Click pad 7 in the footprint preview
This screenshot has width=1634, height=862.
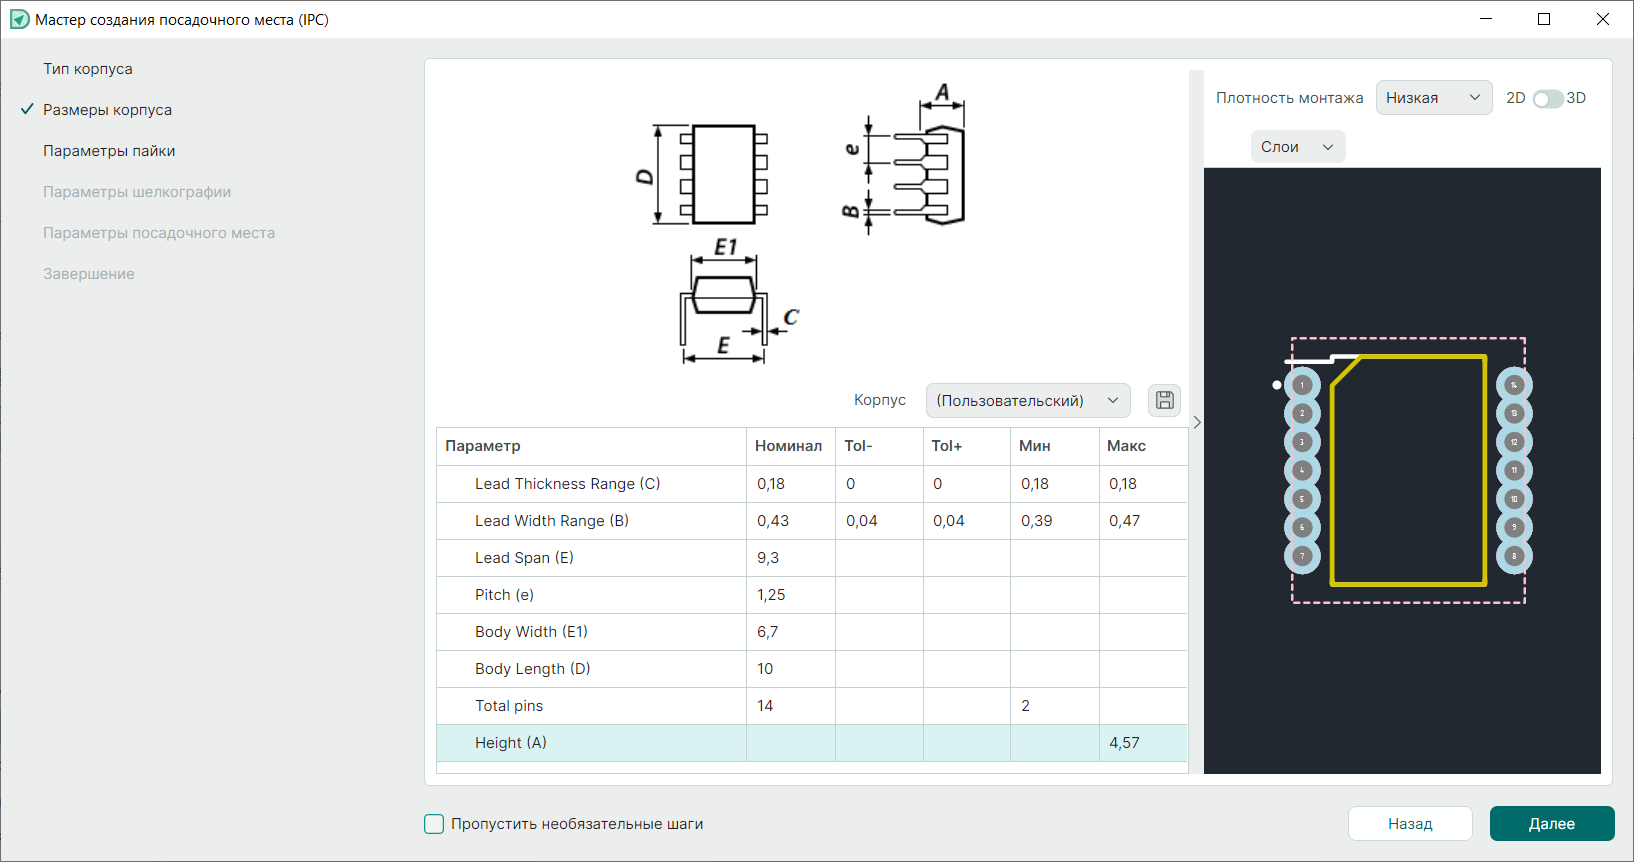(1302, 556)
